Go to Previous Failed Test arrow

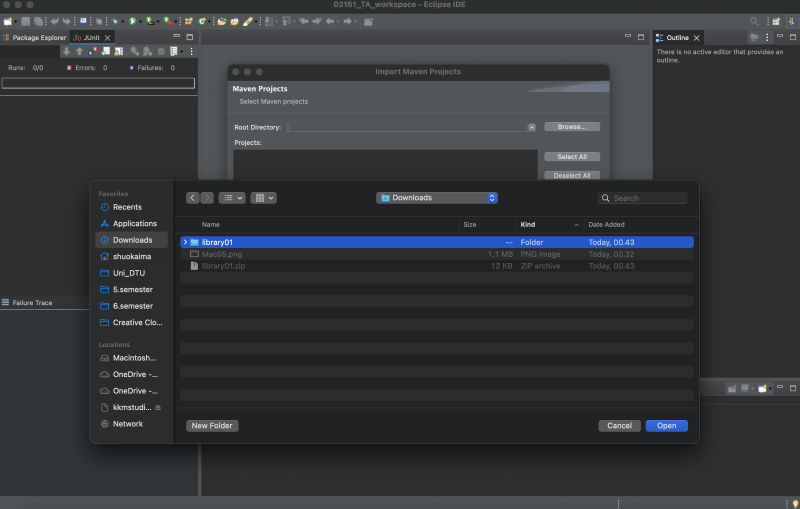[x=79, y=51]
